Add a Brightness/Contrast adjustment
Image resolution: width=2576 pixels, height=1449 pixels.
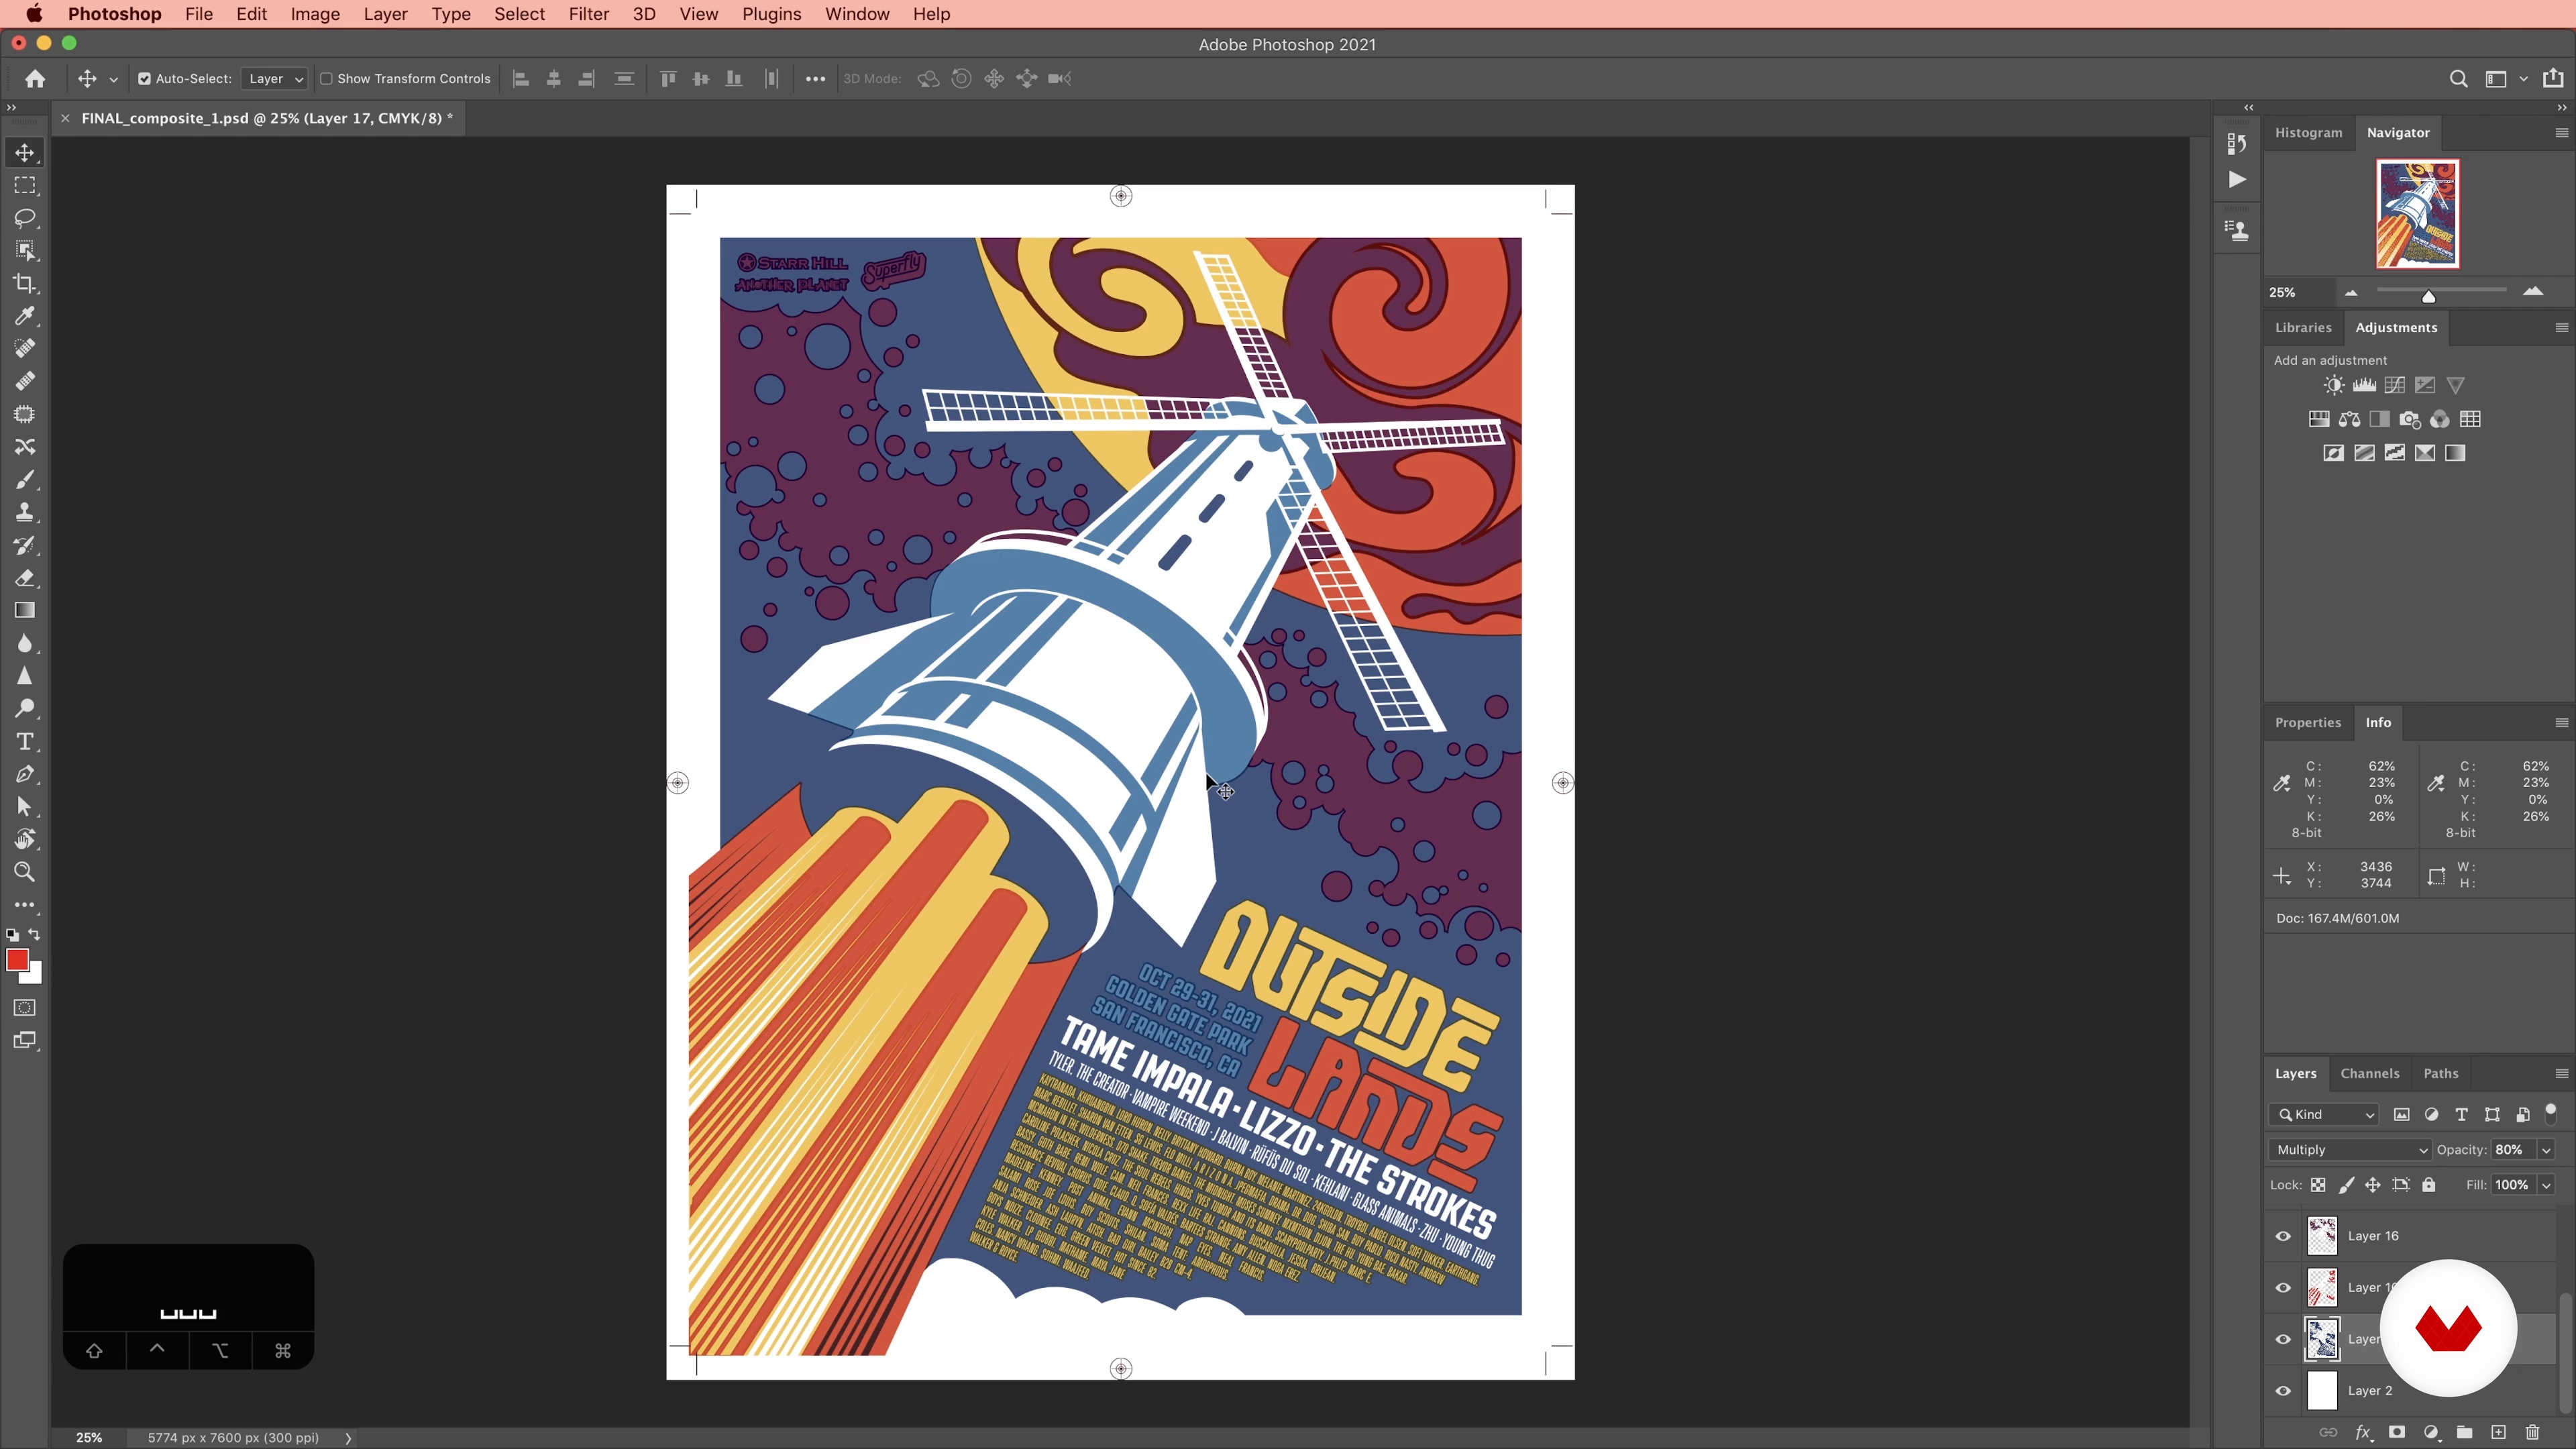[x=2333, y=385]
